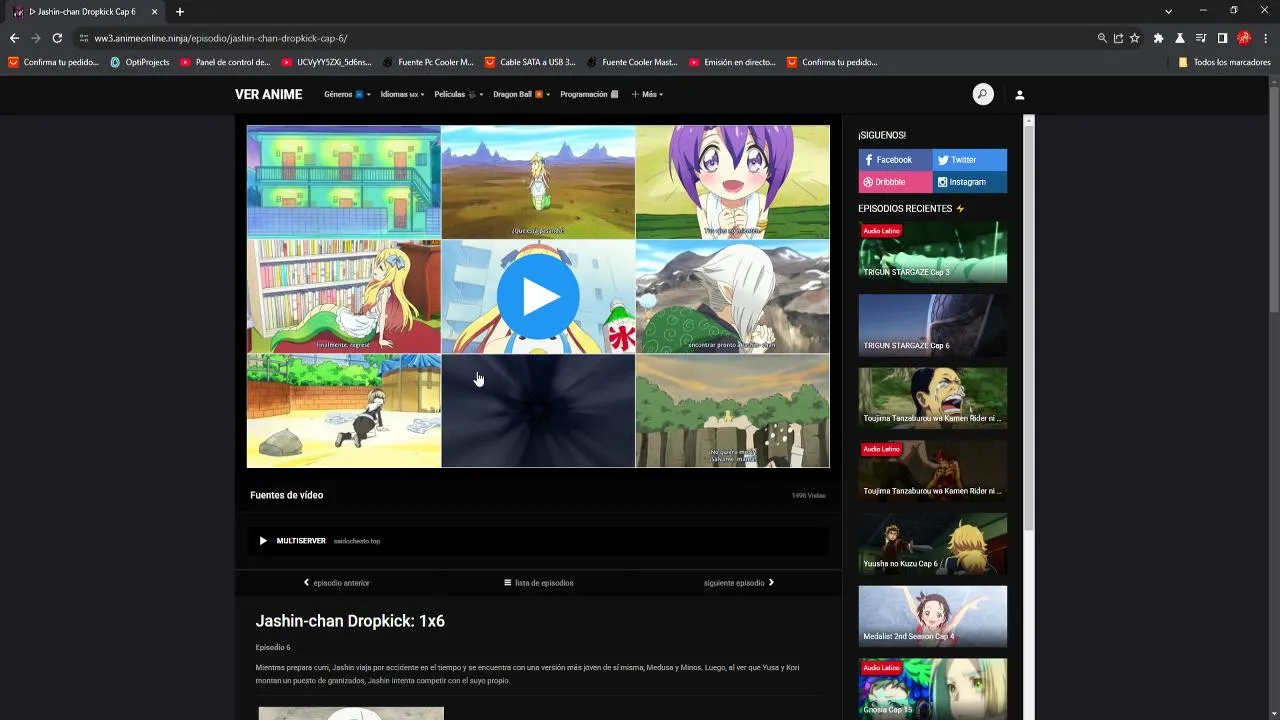
Task: Go to siguiente episodio
Action: tap(739, 583)
